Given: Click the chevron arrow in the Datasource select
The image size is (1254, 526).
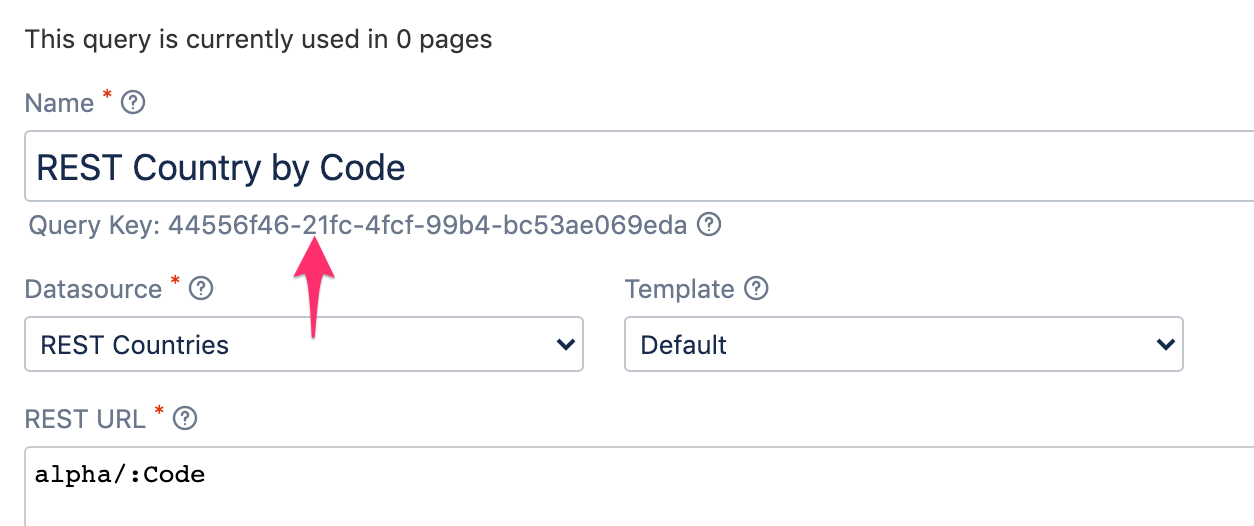Looking at the screenshot, I should tap(565, 345).
